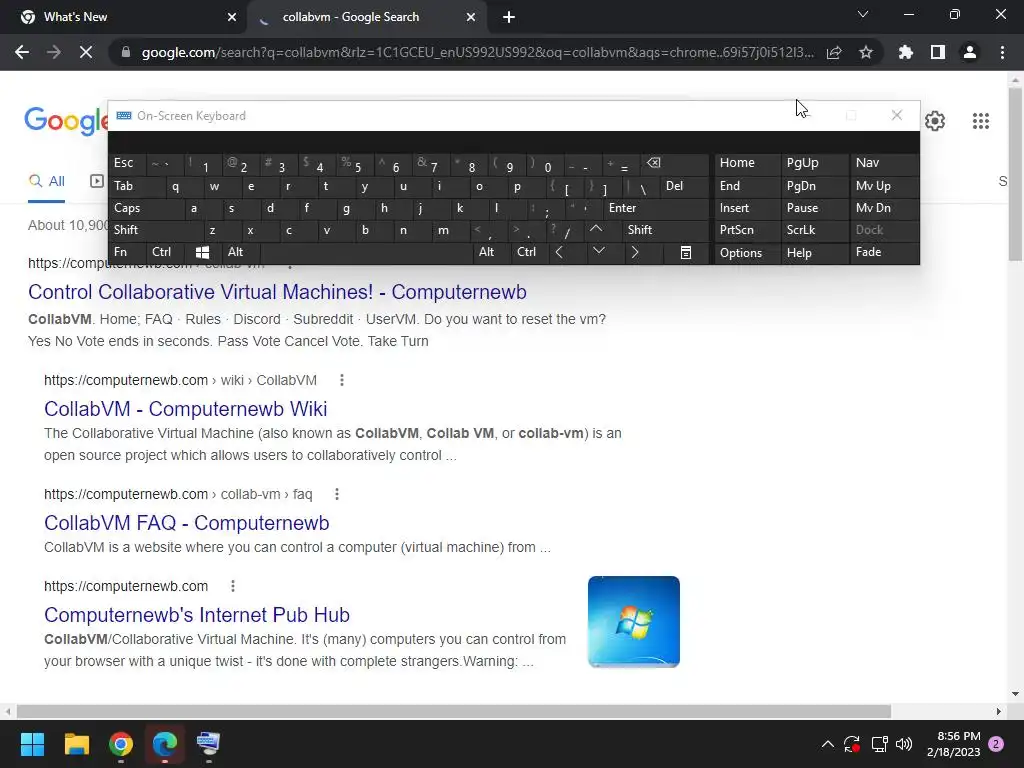Stop page loading with the X button
Image resolution: width=1024 pixels, height=768 pixels.
[86, 52]
